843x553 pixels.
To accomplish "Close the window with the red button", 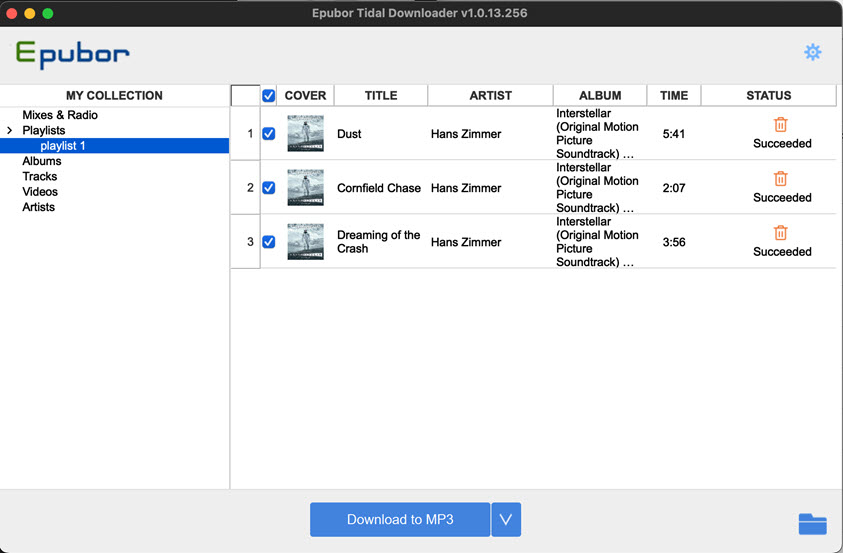I will tap(12, 13).
